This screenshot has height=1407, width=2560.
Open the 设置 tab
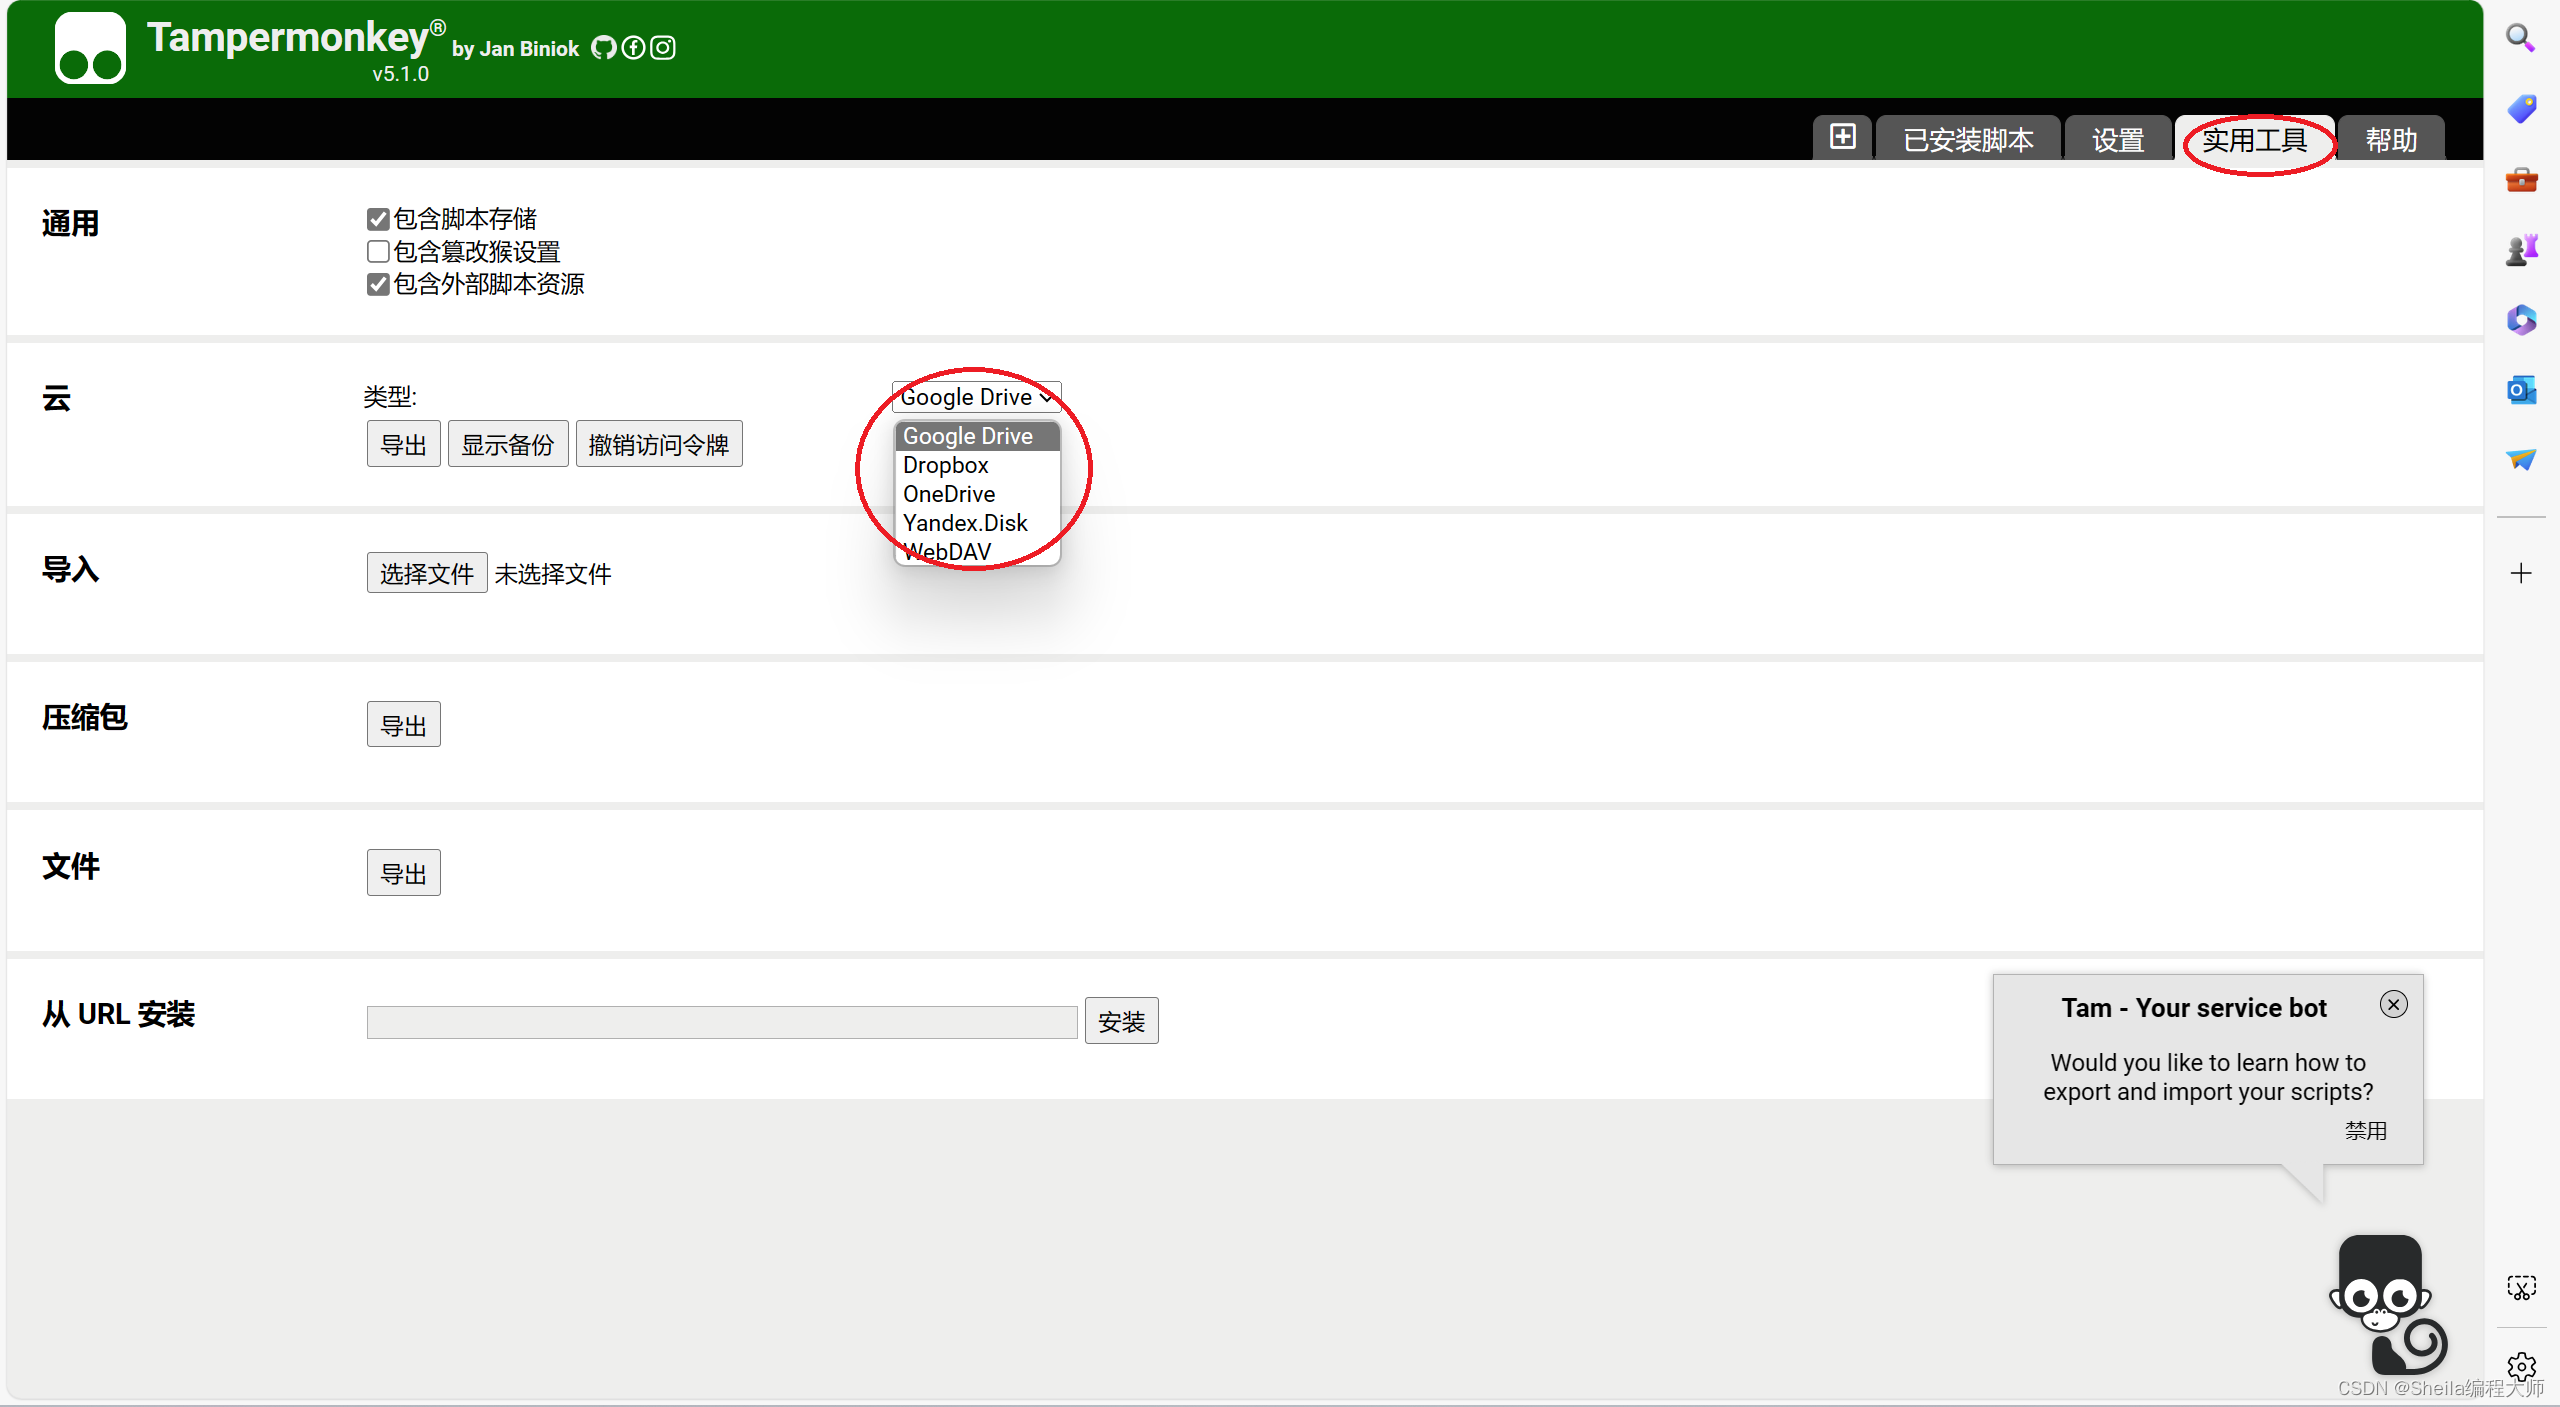(2117, 140)
